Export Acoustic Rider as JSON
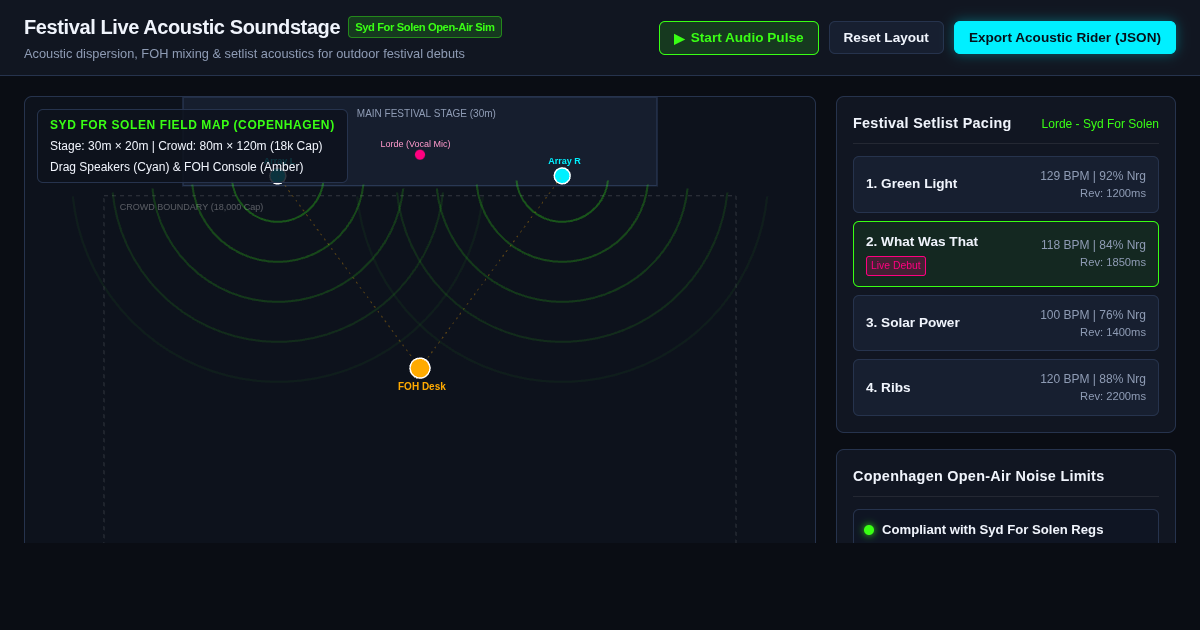Screen dimensions: 1200x630 pyautogui.click(x=1065, y=38)
